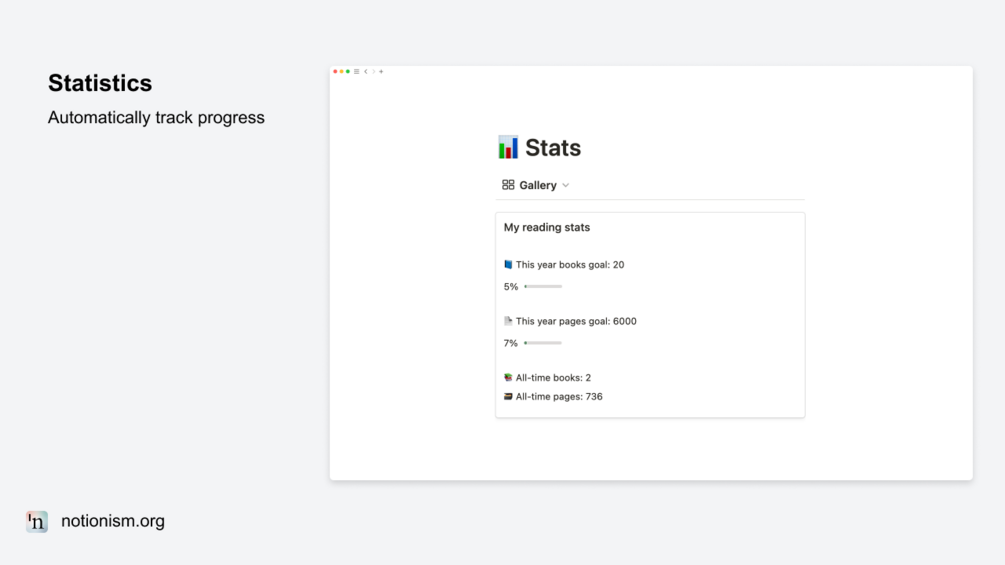This screenshot has height=565, width=1005.
Task: Click the notionism logo icon
Action: [x=37, y=521]
